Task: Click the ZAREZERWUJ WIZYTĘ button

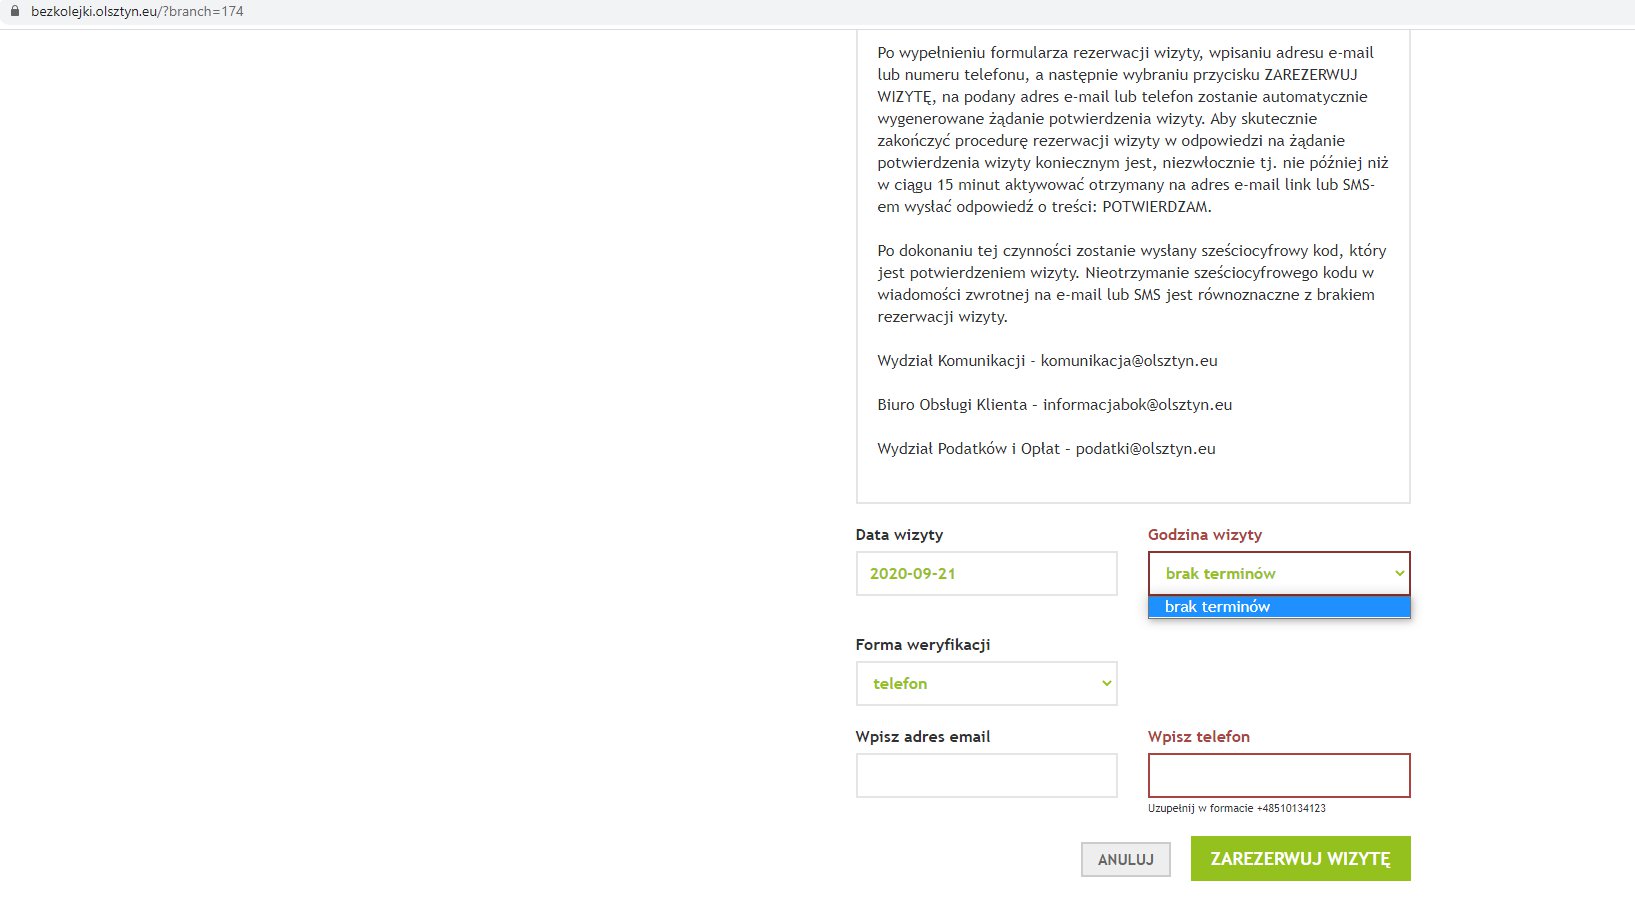Action: pyautogui.click(x=1300, y=858)
